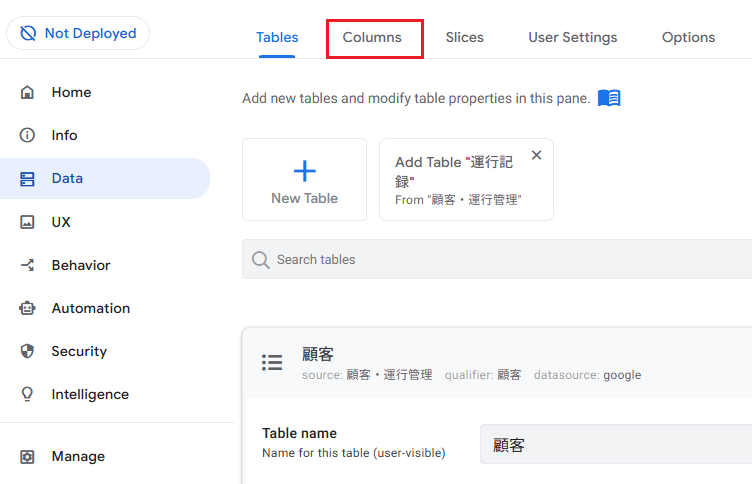The image size is (752, 484).
Task: Switch to the Columns tab
Action: [x=372, y=38]
